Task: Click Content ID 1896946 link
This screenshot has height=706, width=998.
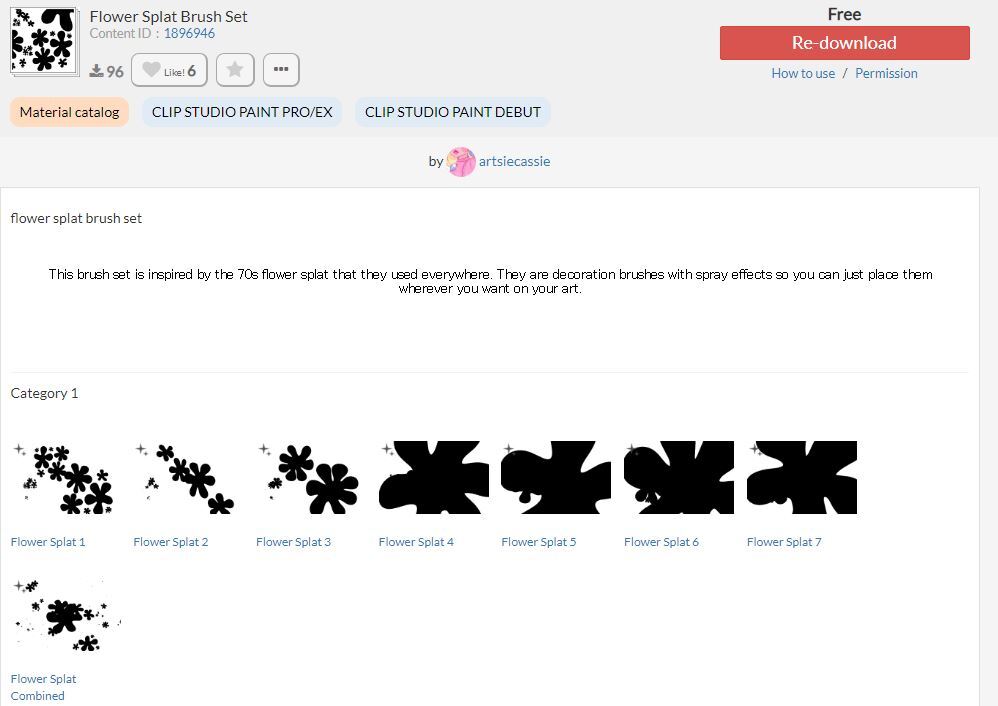Action: tap(189, 33)
